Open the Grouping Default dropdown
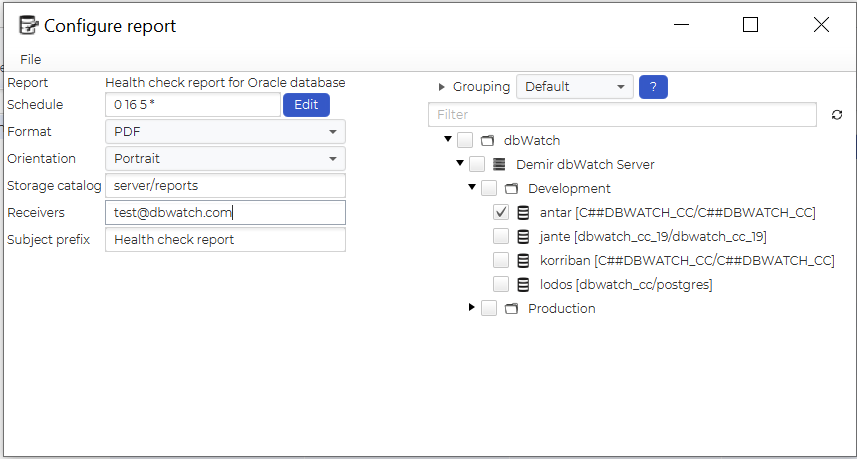857x459 pixels. click(x=575, y=87)
